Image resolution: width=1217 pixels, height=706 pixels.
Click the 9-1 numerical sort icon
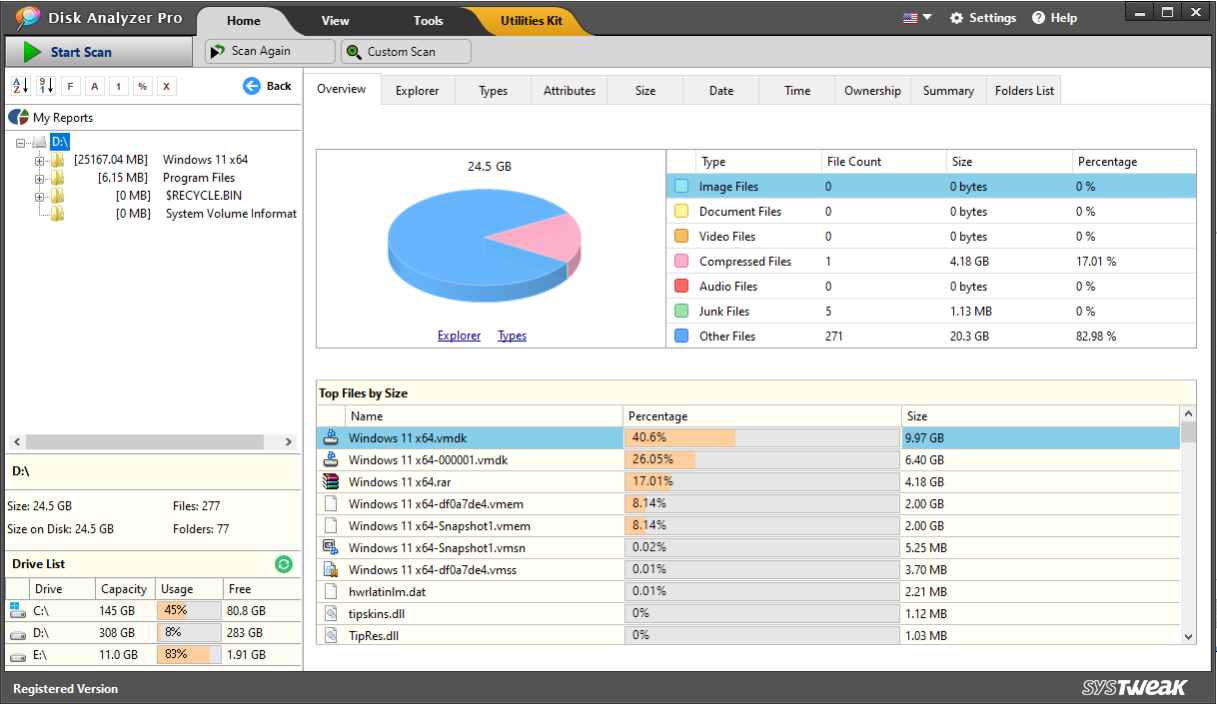(x=44, y=85)
